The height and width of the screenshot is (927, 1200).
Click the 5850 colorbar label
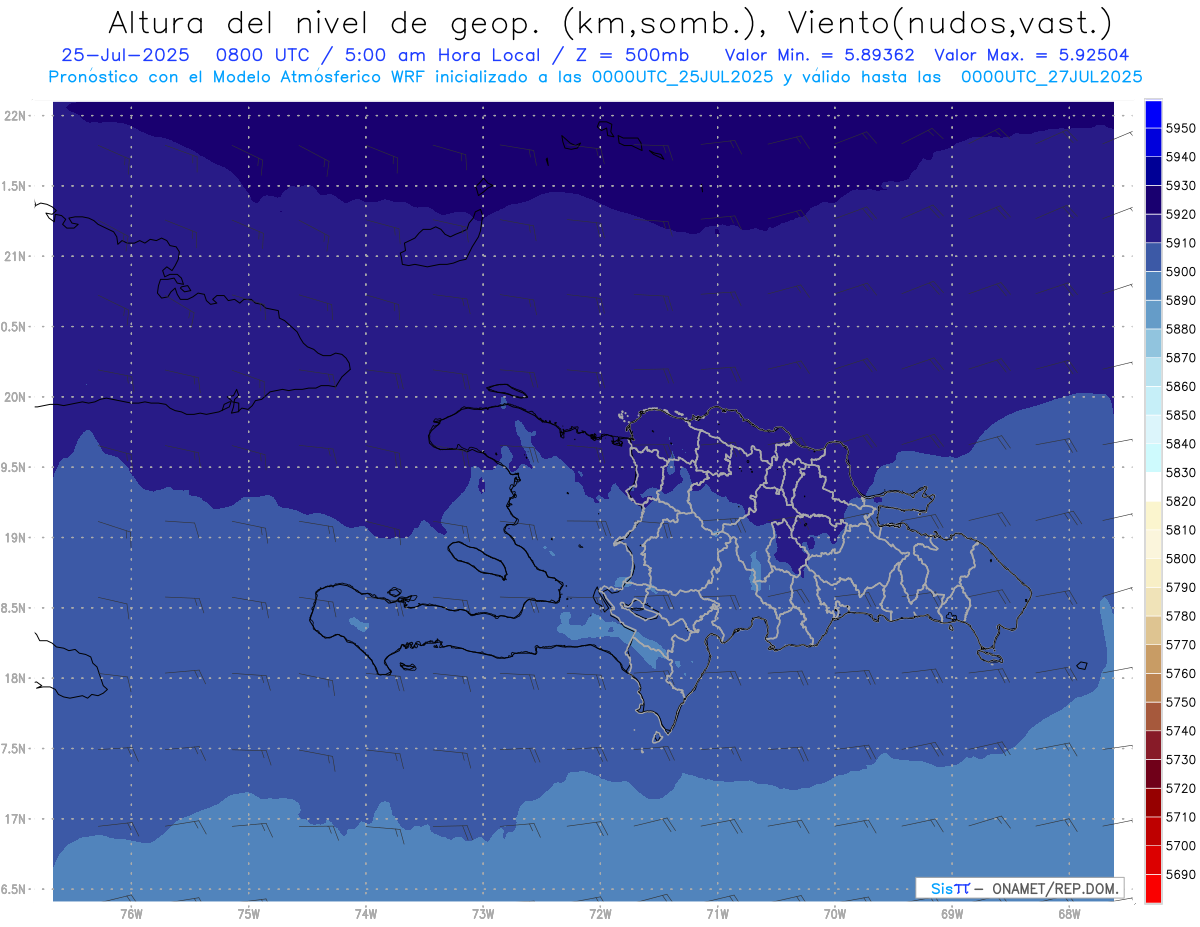tap(1181, 415)
